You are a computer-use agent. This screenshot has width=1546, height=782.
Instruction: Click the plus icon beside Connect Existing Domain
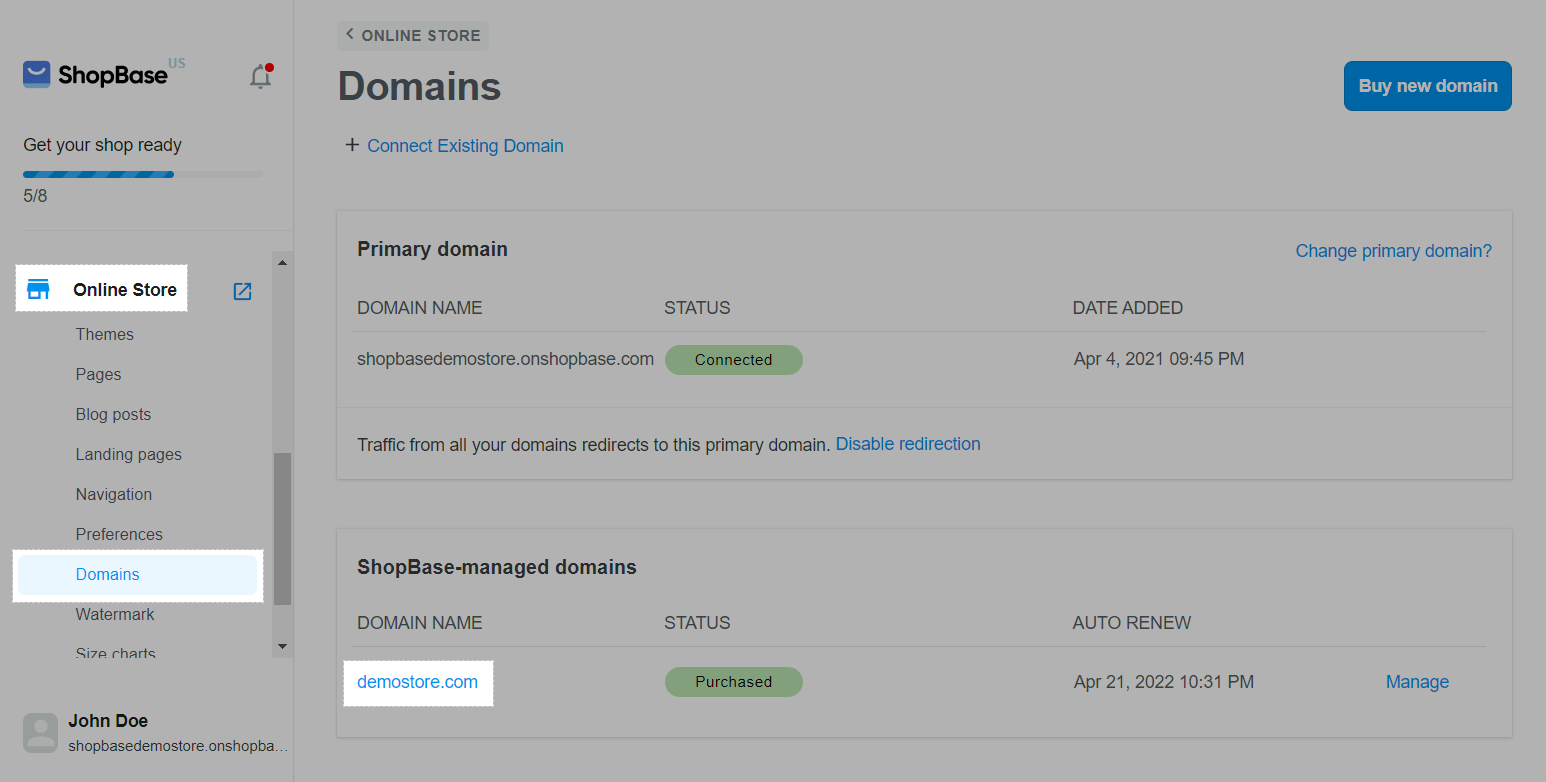click(x=351, y=146)
